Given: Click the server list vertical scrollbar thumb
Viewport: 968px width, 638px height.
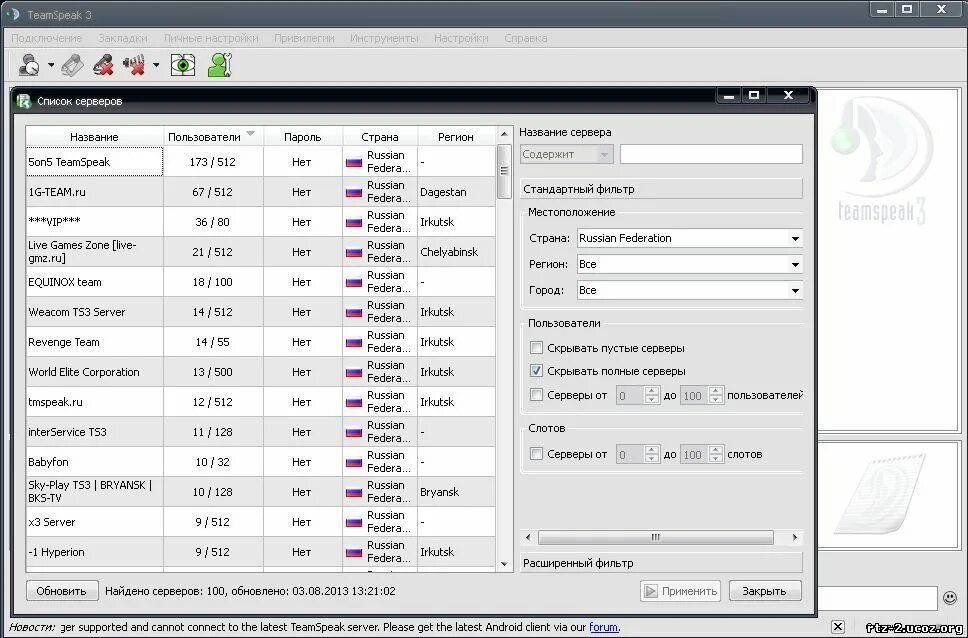Looking at the screenshot, I should click(504, 172).
